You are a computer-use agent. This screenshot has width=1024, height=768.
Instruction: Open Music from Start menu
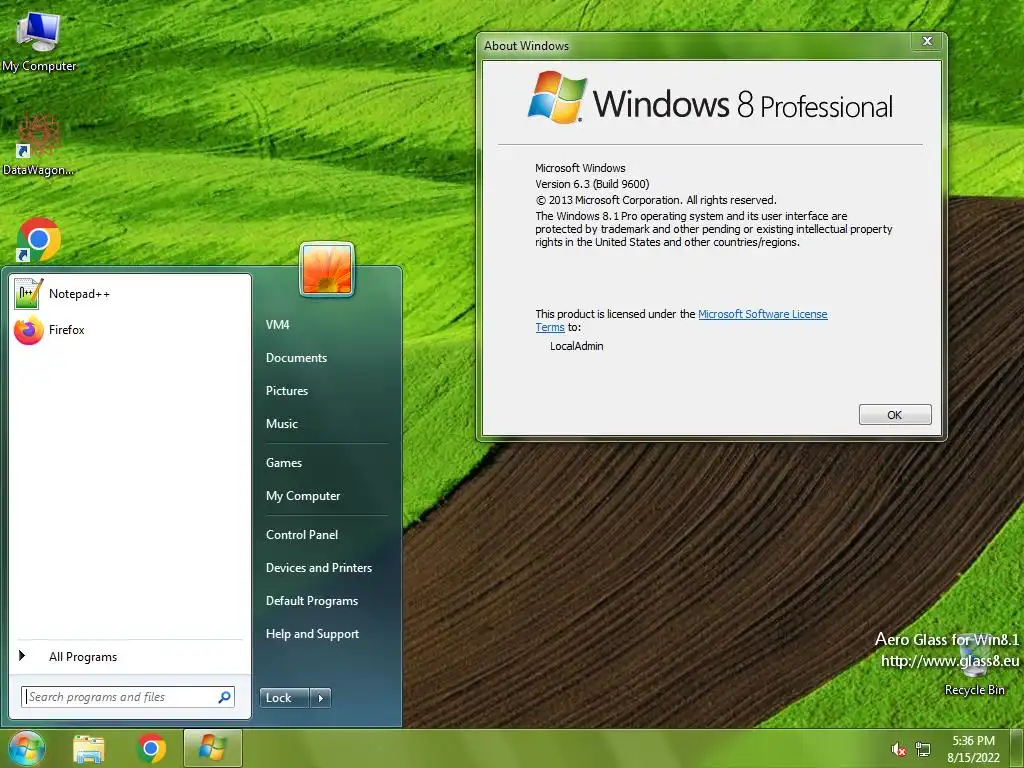coord(281,424)
